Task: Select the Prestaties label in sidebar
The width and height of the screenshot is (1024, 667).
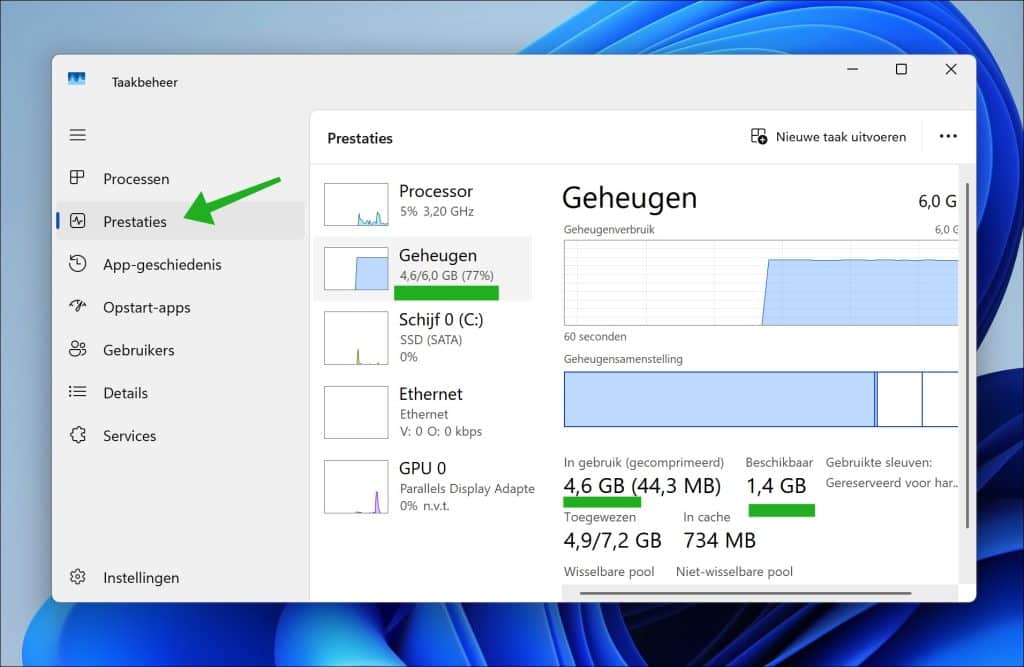Action: click(x=135, y=221)
